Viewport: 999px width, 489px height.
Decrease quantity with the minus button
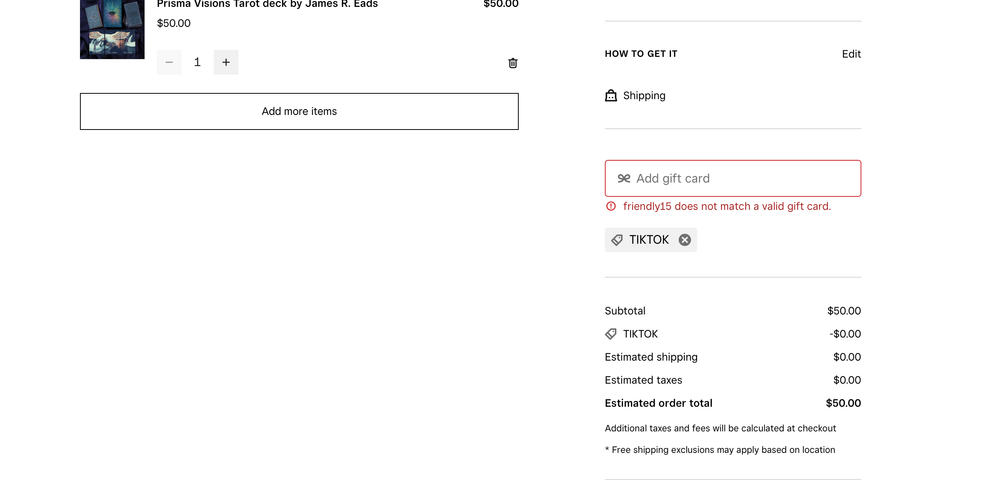(x=169, y=63)
